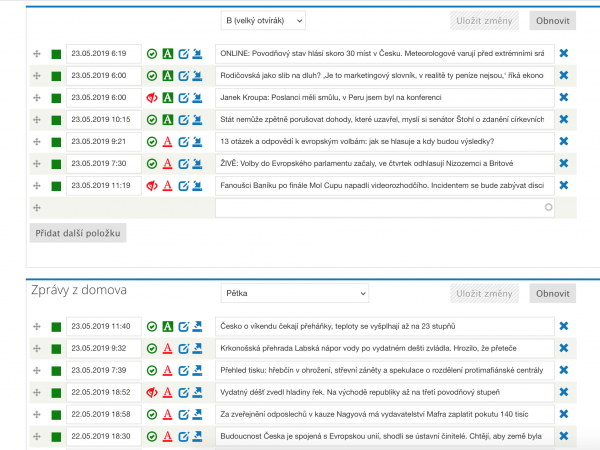Remove the Rodičovská jako slib row

[564, 75]
